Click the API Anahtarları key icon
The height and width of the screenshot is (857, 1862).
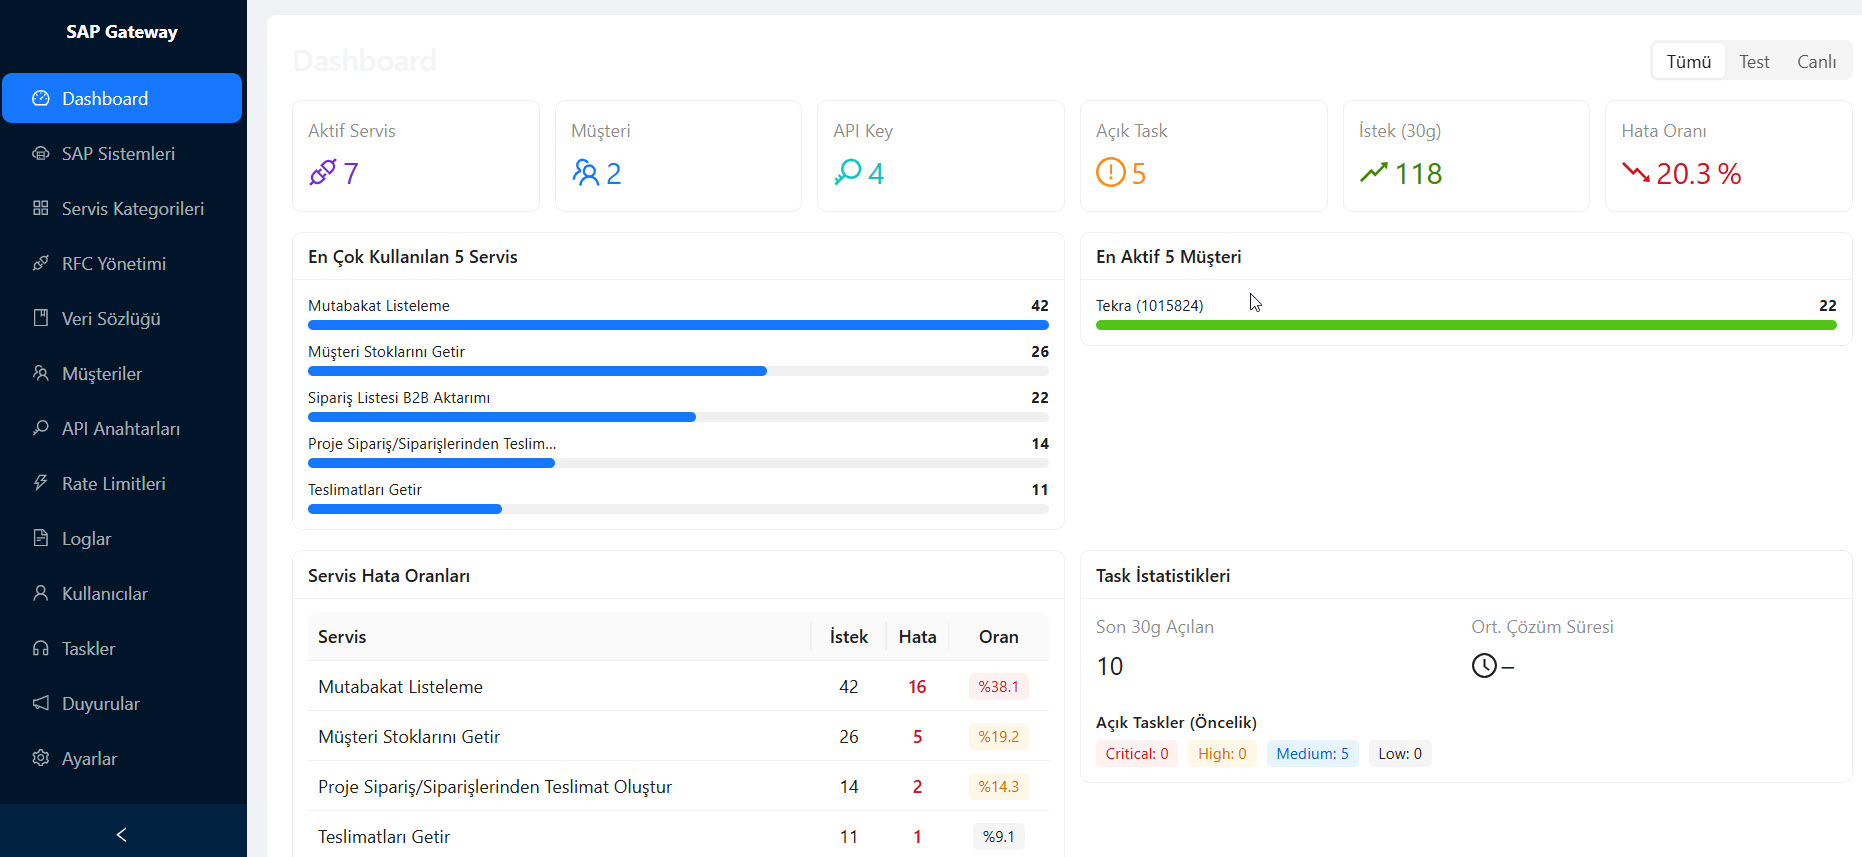click(x=41, y=428)
